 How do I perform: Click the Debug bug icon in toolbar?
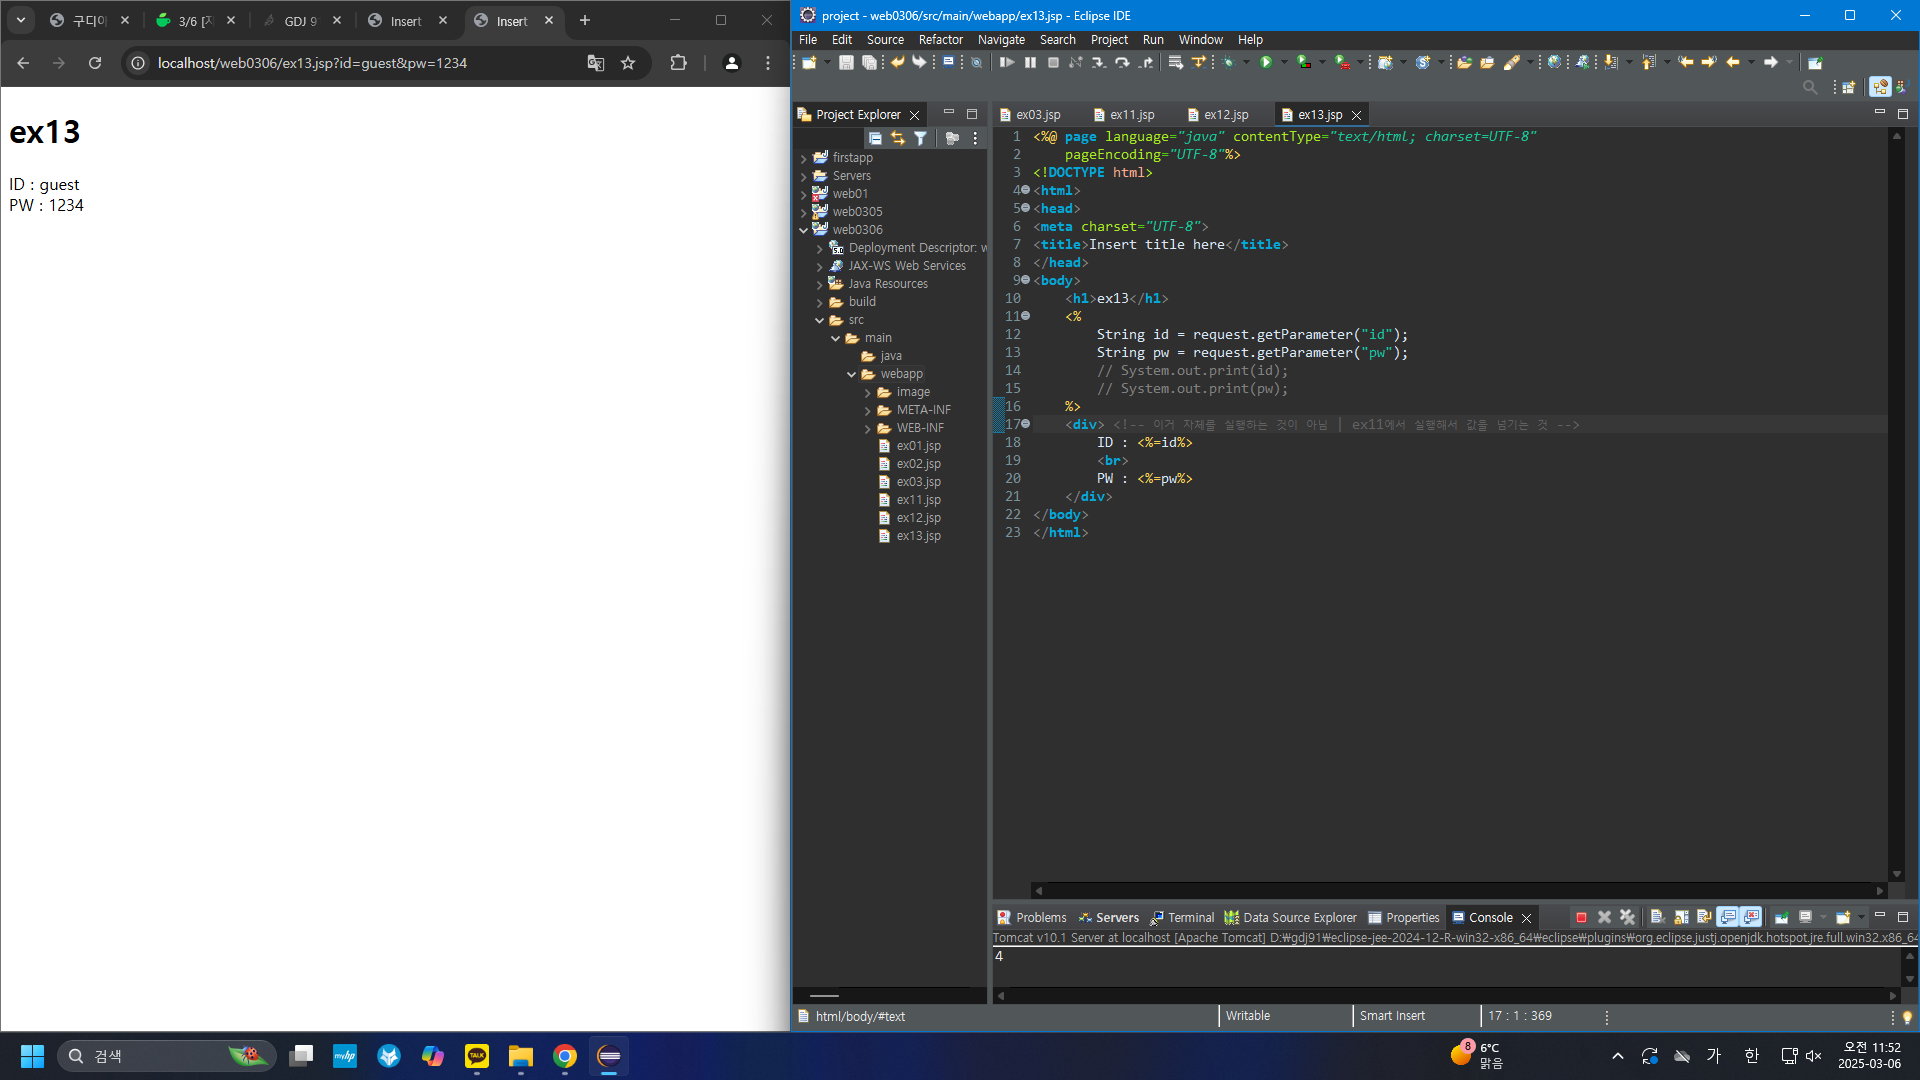pos(1229,62)
